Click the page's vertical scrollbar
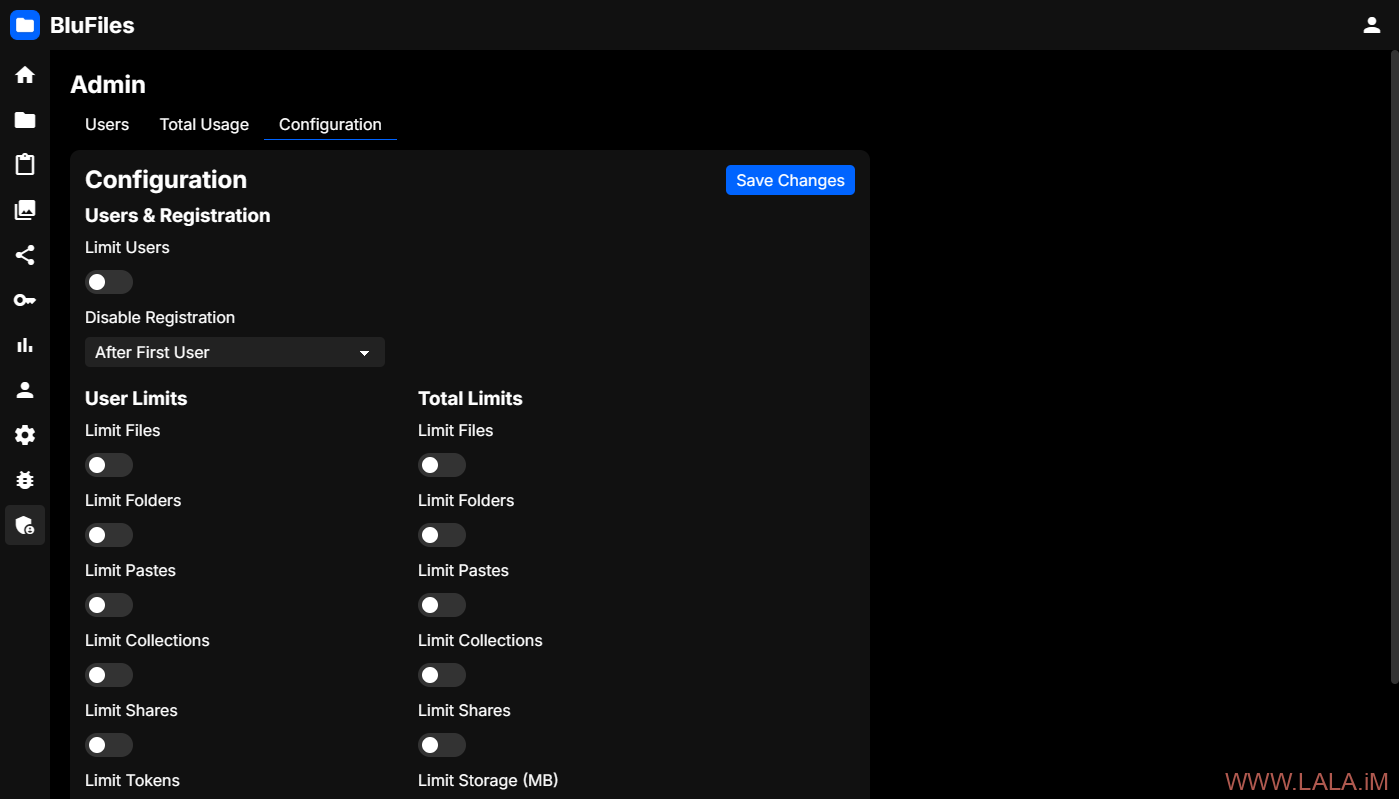This screenshot has width=1399, height=799. tap(1394, 370)
